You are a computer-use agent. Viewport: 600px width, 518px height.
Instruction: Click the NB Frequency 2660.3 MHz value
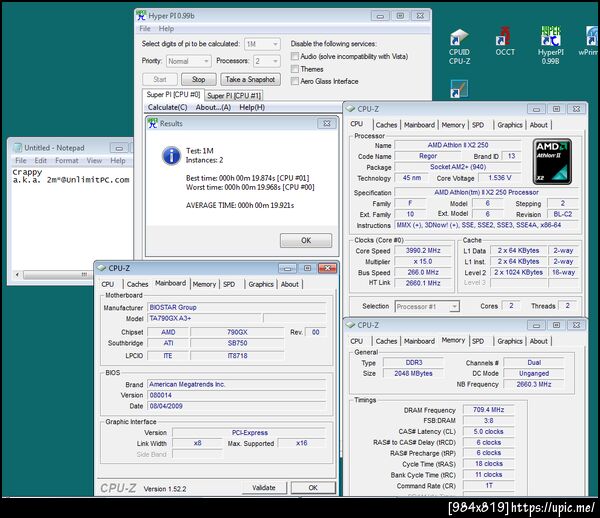pos(534,384)
